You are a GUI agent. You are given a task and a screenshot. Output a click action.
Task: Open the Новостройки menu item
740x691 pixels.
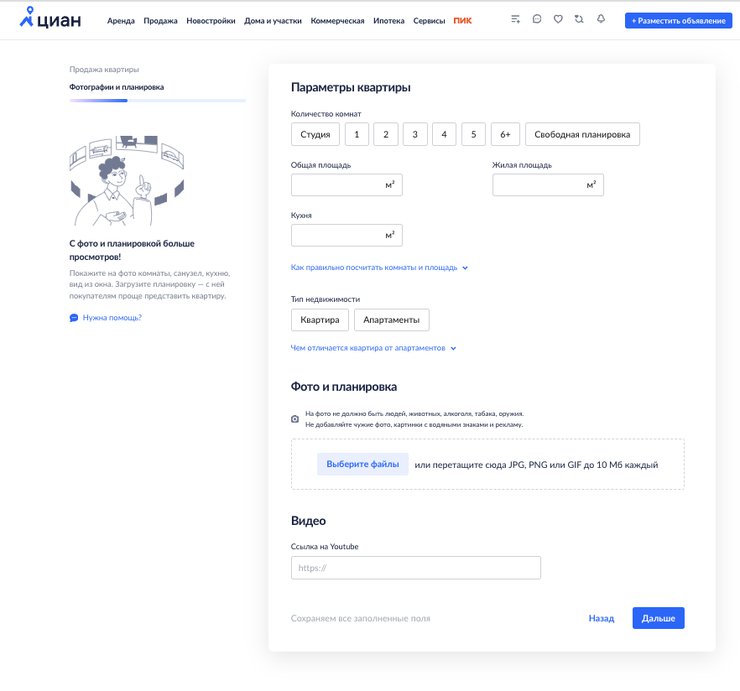(211, 20)
